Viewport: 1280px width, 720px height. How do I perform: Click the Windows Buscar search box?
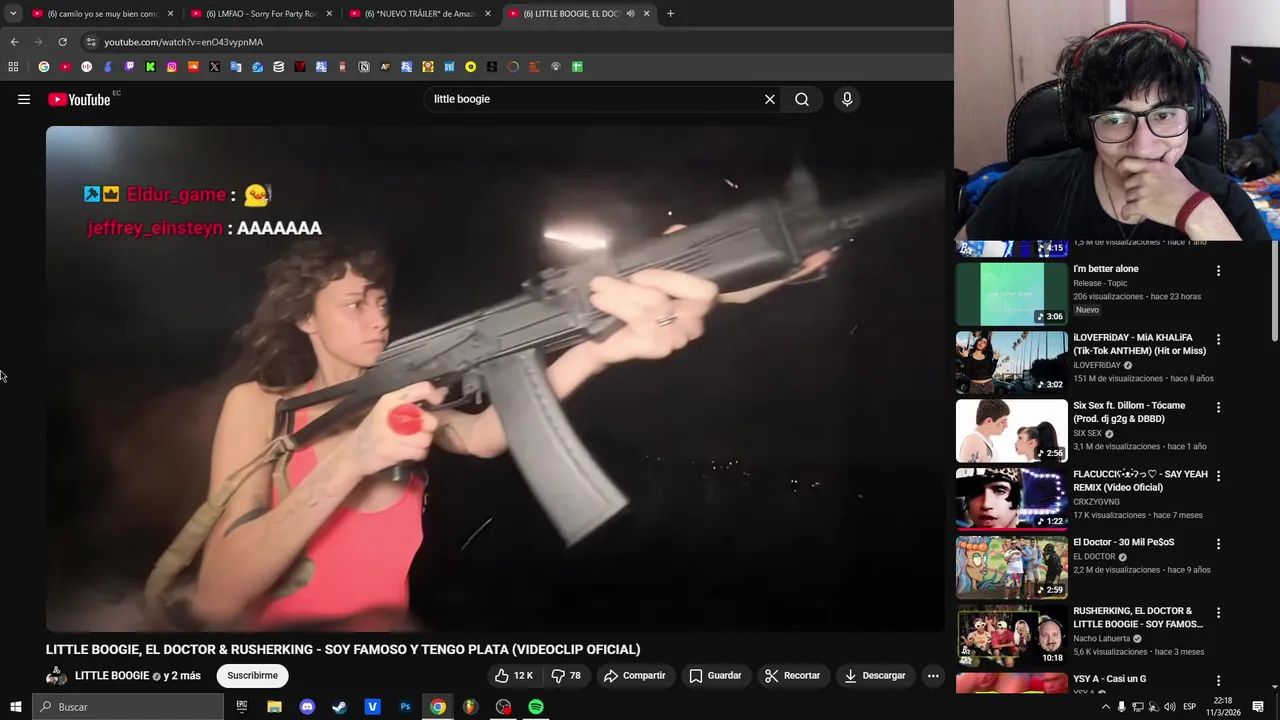click(128, 707)
